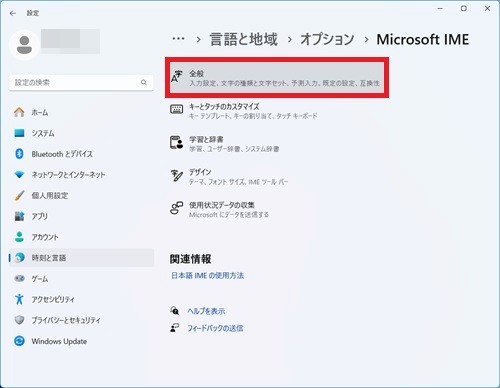The width and height of the screenshot is (500, 388).
Task: Open Windows Update page
Action: tap(82, 341)
